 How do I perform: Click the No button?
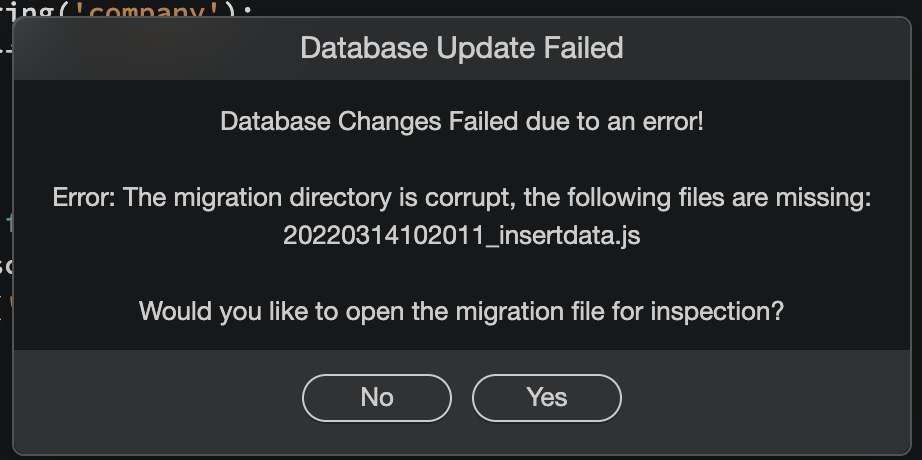click(x=376, y=397)
